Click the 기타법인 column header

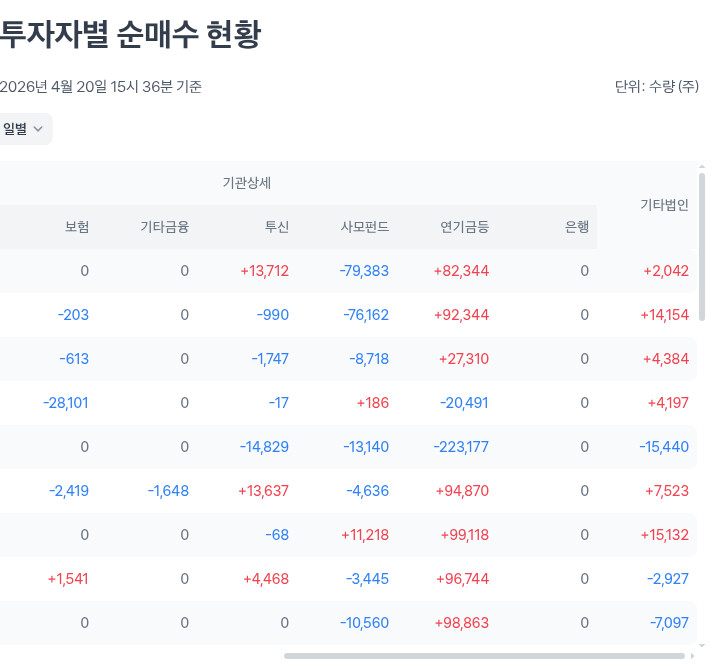664,205
